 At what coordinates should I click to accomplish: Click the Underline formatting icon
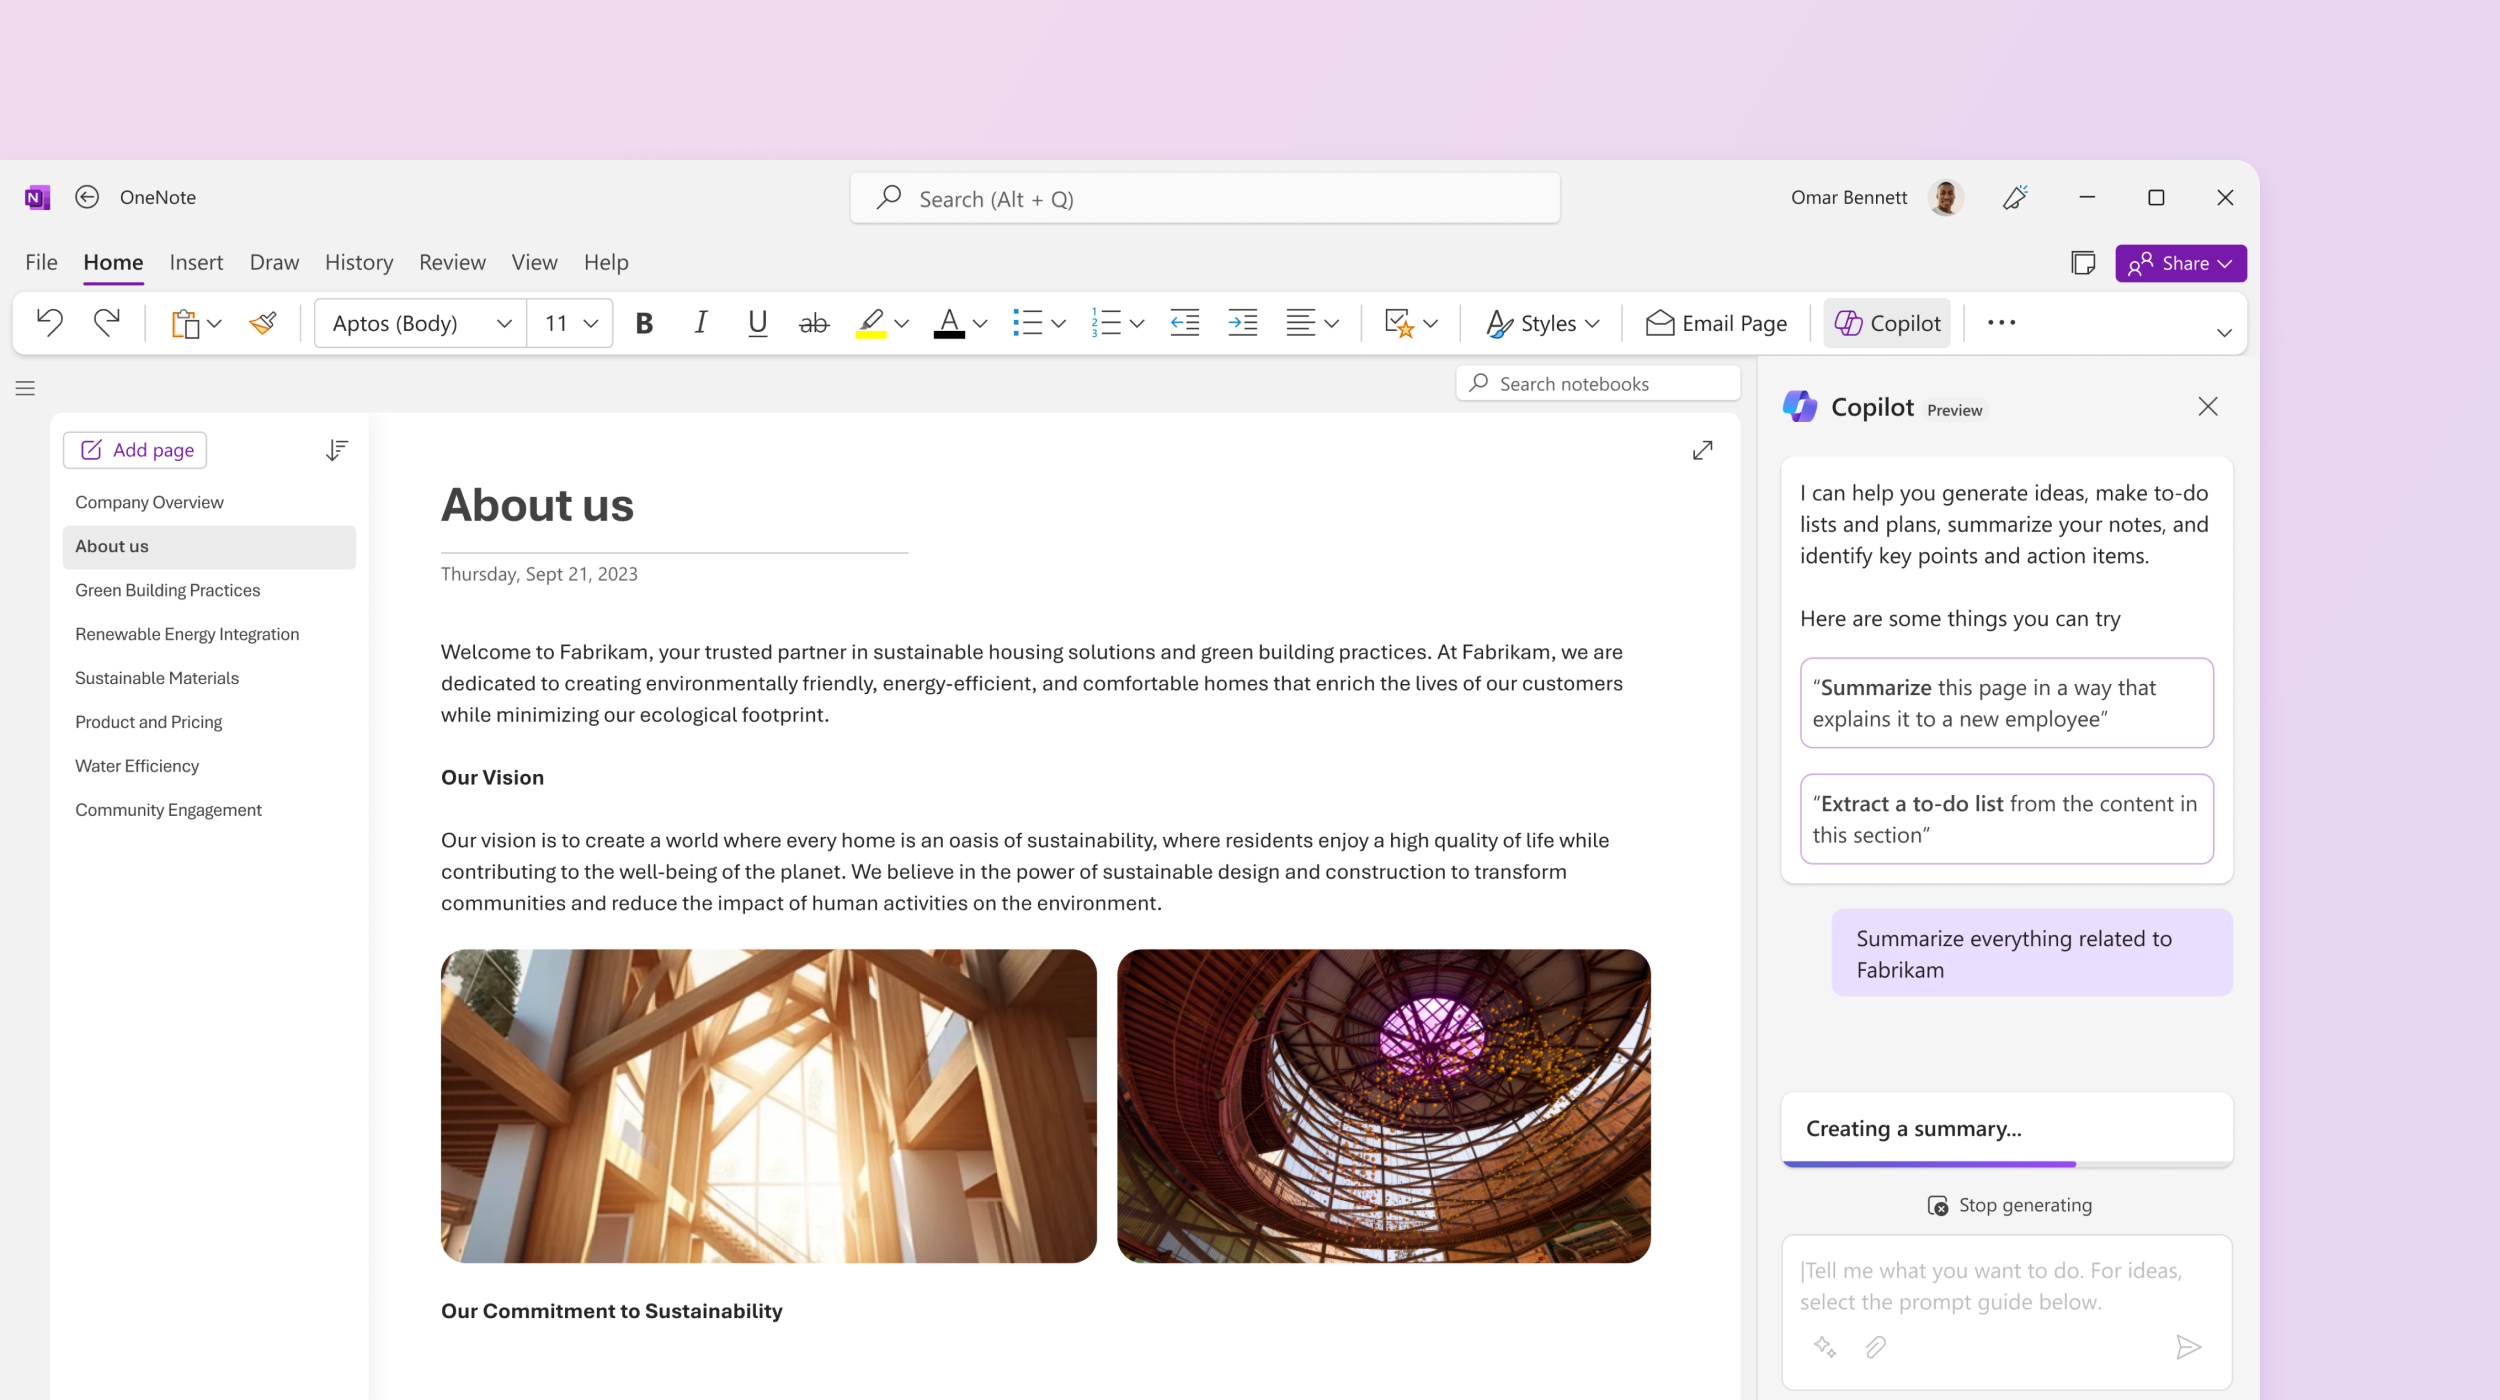point(755,323)
